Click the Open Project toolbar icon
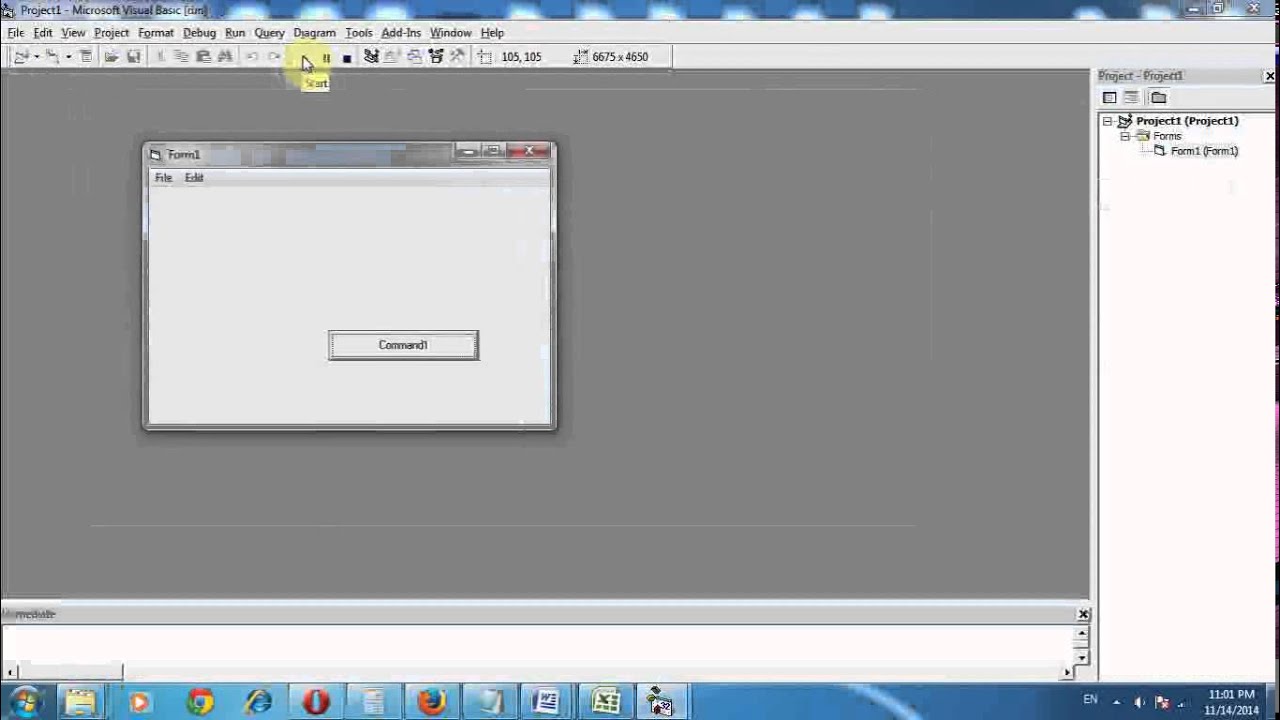1280x720 pixels. 111,57
